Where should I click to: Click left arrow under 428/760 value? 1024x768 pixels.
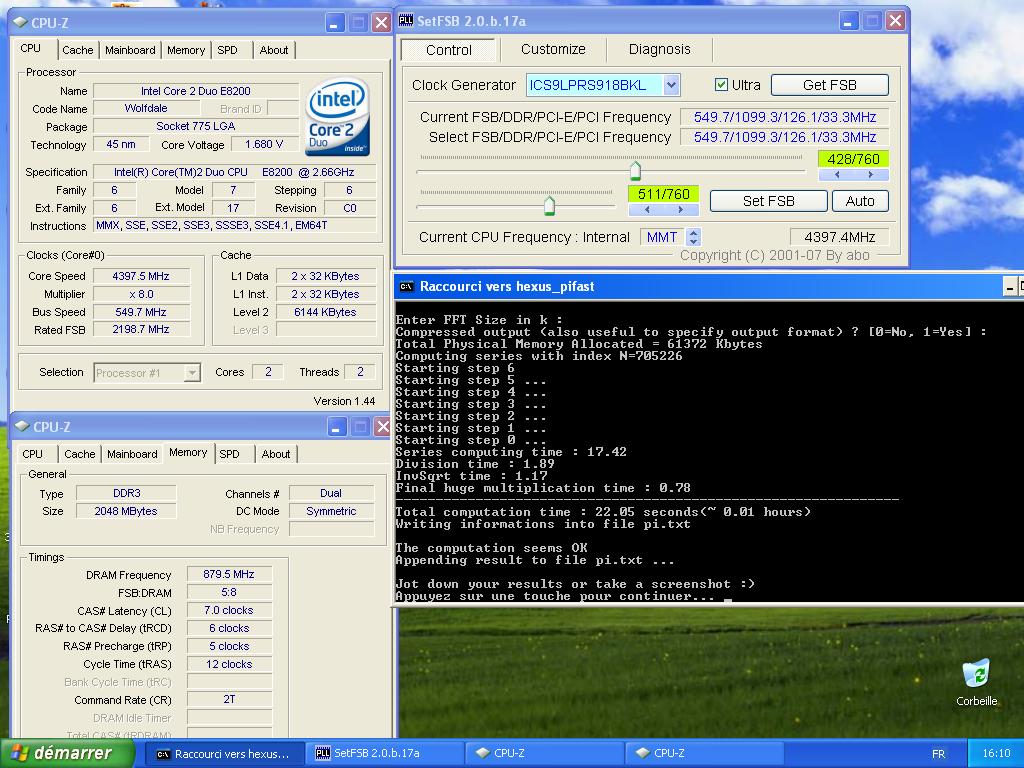[837, 174]
